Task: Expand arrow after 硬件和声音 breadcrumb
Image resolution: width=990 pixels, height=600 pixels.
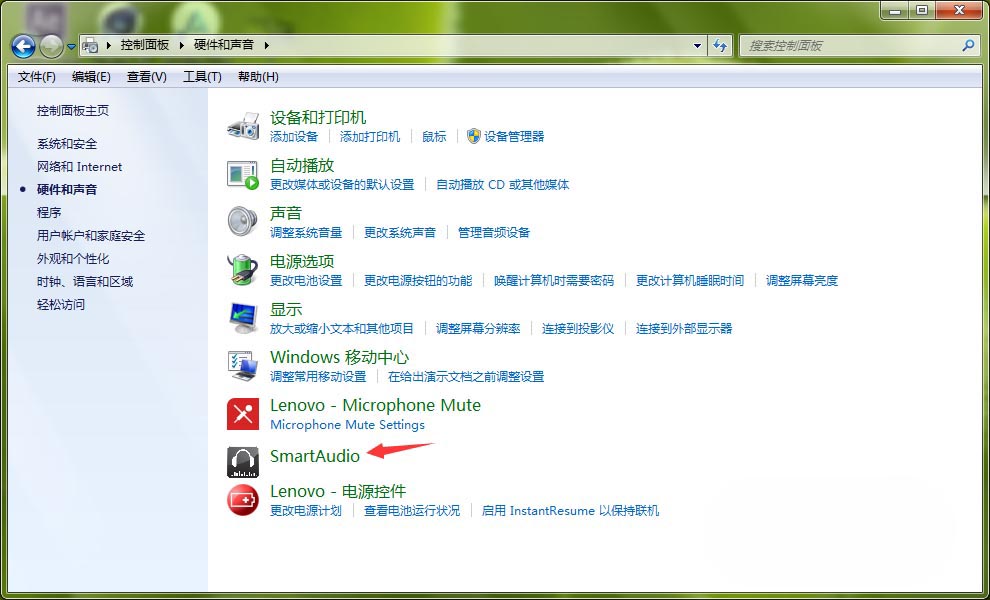Action: coord(266,45)
